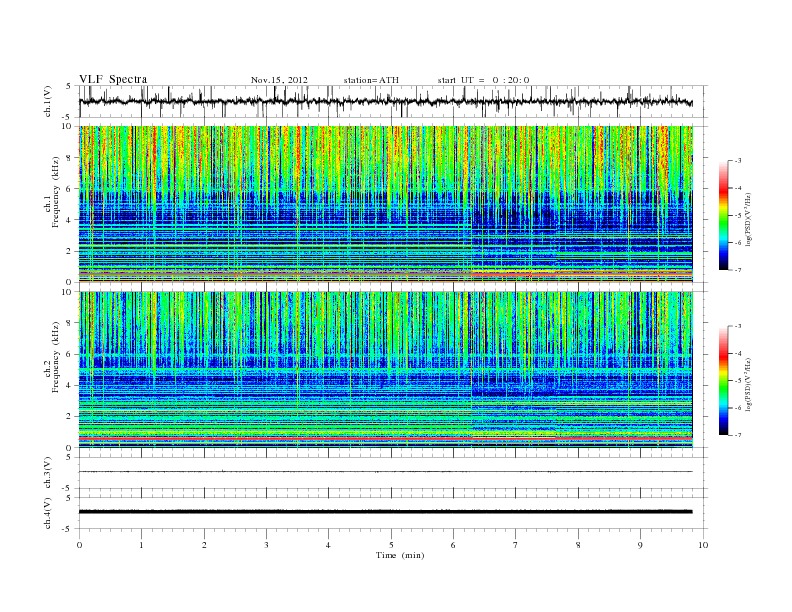Click the '-3' tick on ch.2 colorbar
This screenshot has width=792, height=612.
(x=738, y=326)
